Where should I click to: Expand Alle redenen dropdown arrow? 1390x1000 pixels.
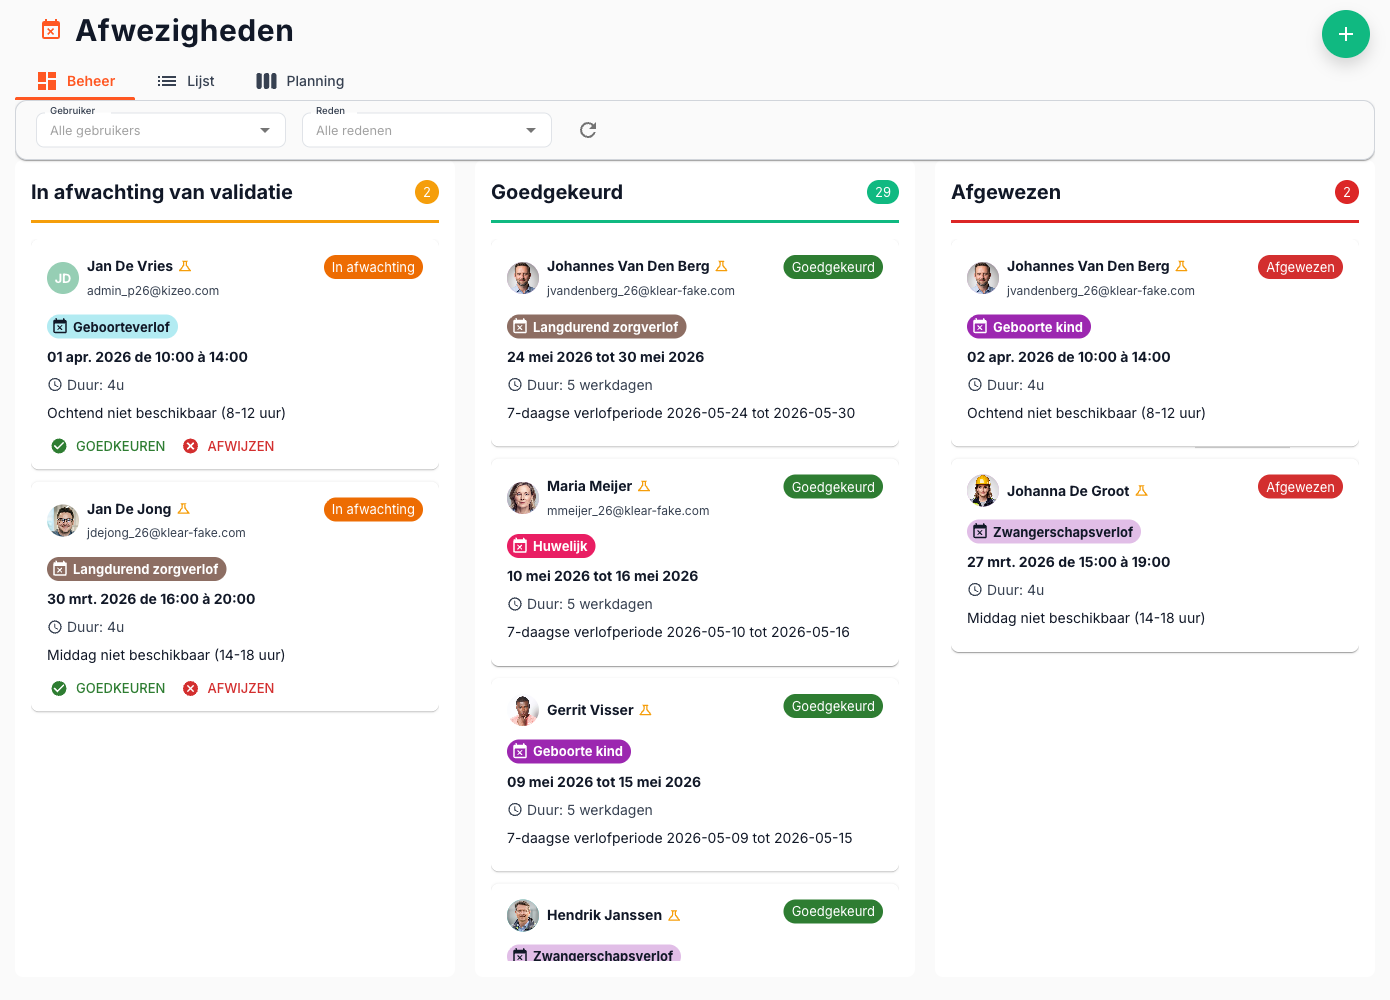point(531,130)
